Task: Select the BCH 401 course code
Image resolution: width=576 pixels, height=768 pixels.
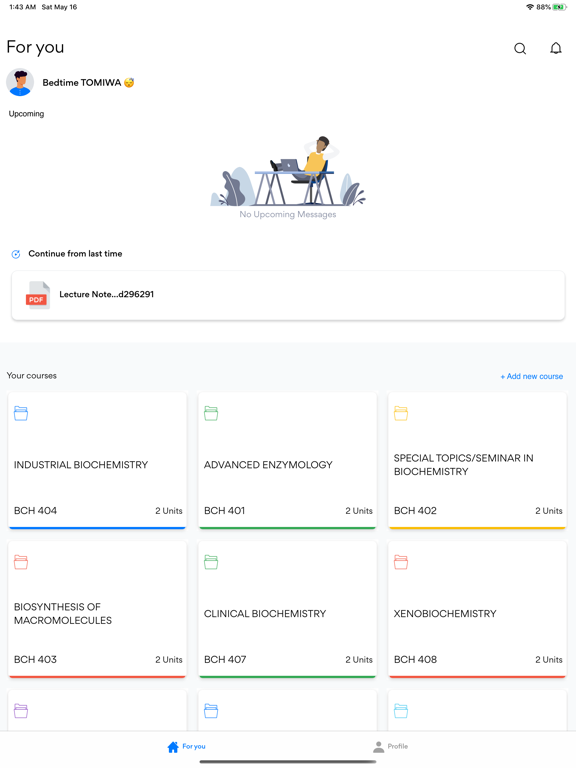Action: click(224, 511)
